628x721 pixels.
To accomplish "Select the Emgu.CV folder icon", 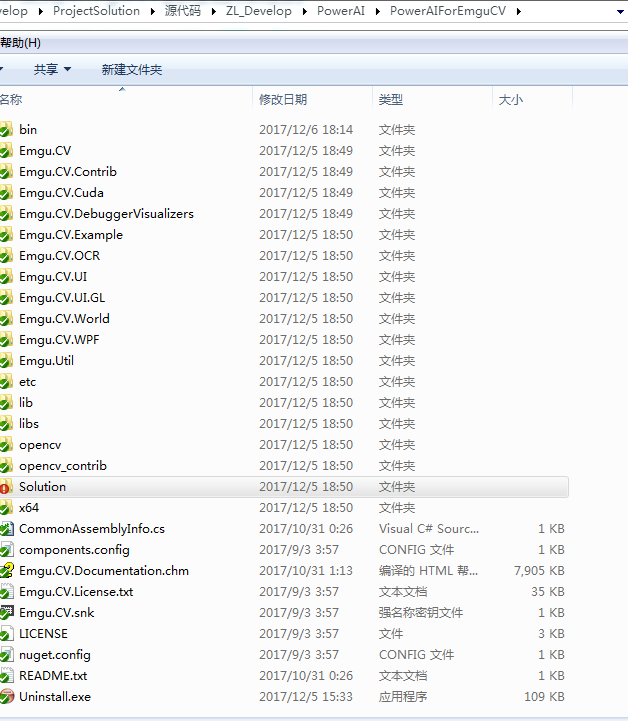I will (6, 151).
